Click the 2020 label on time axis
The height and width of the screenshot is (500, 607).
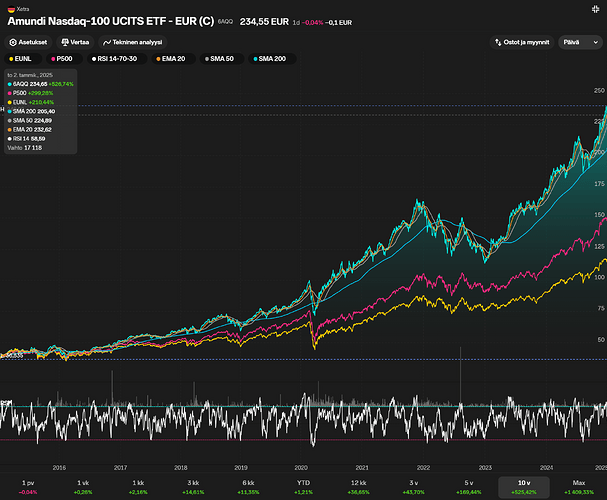tap(301, 467)
